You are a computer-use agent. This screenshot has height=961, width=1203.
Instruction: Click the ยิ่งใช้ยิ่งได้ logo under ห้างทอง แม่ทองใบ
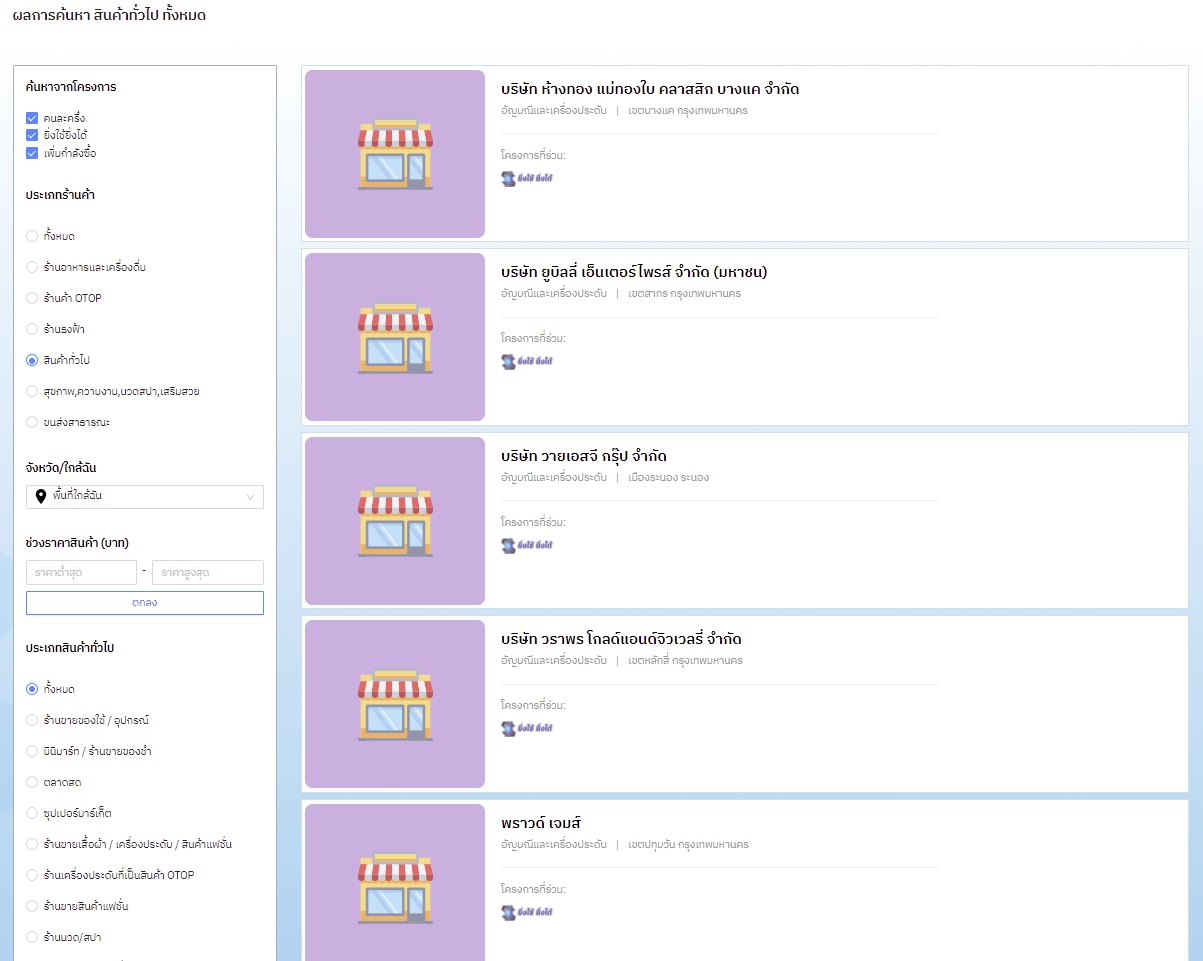click(x=527, y=178)
